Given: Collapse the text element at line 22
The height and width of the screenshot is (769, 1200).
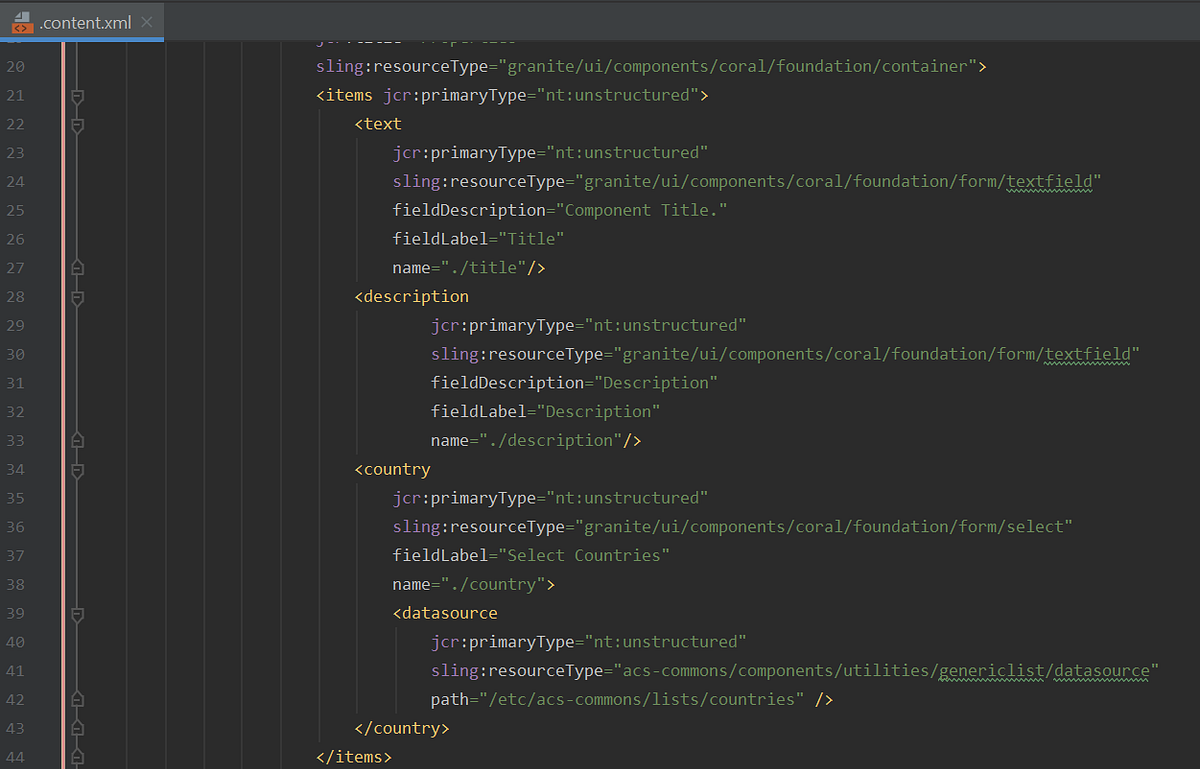Looking at the screenshot, I should click(x=77, y=125).
